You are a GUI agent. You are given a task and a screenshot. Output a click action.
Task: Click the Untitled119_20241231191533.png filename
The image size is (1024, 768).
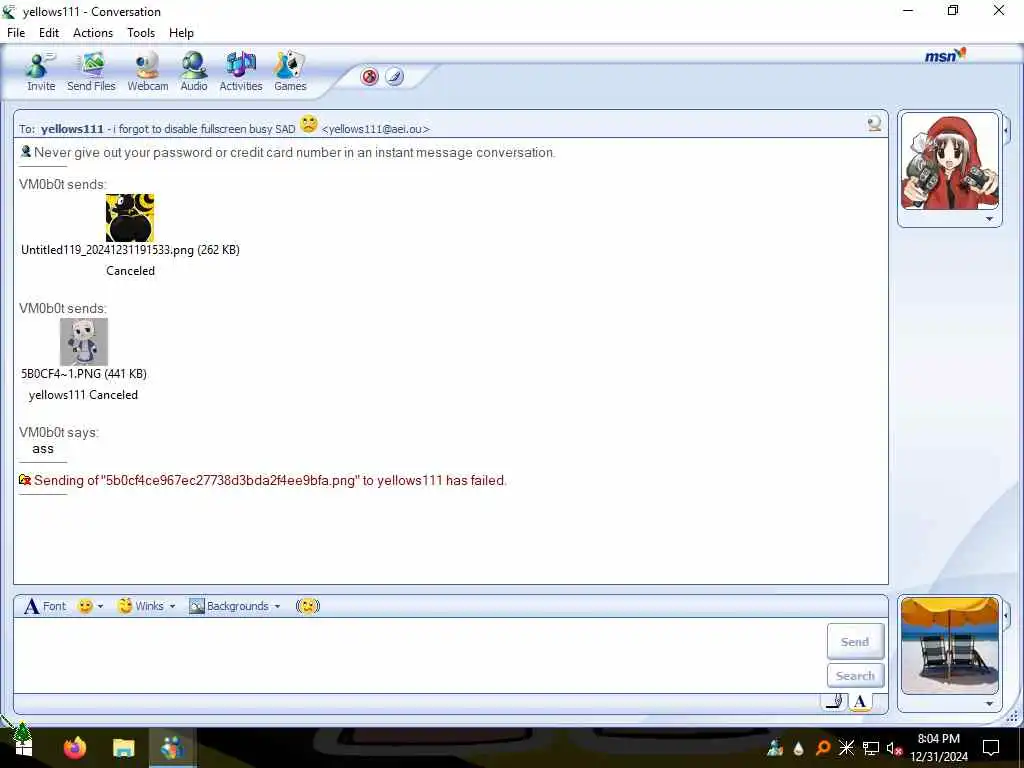point(107,249)
